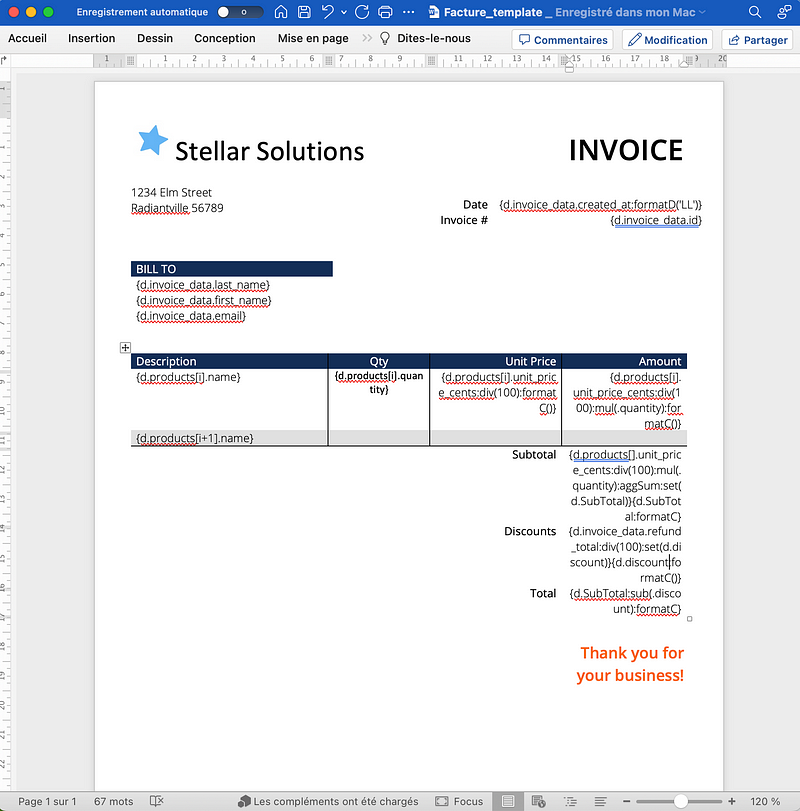Image resolution: width=800 pixels, height=811 pixels.
Task: Click the INVOICE heading text
Action: click(626, 151)
